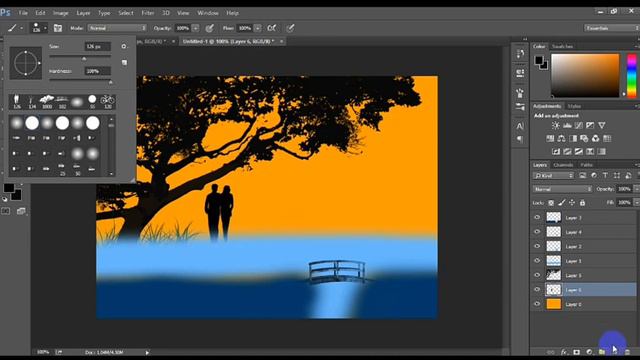Add a Brightness/Contrast adjustment
Viewport: 640px width, 360px height.
pos(556,126)
